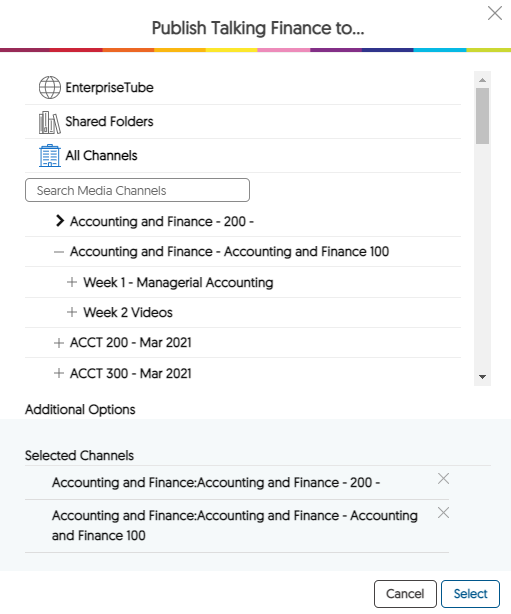Screen dimensions: 511x614
Task: Click the All Channels building icon
Action: (50, 155)
